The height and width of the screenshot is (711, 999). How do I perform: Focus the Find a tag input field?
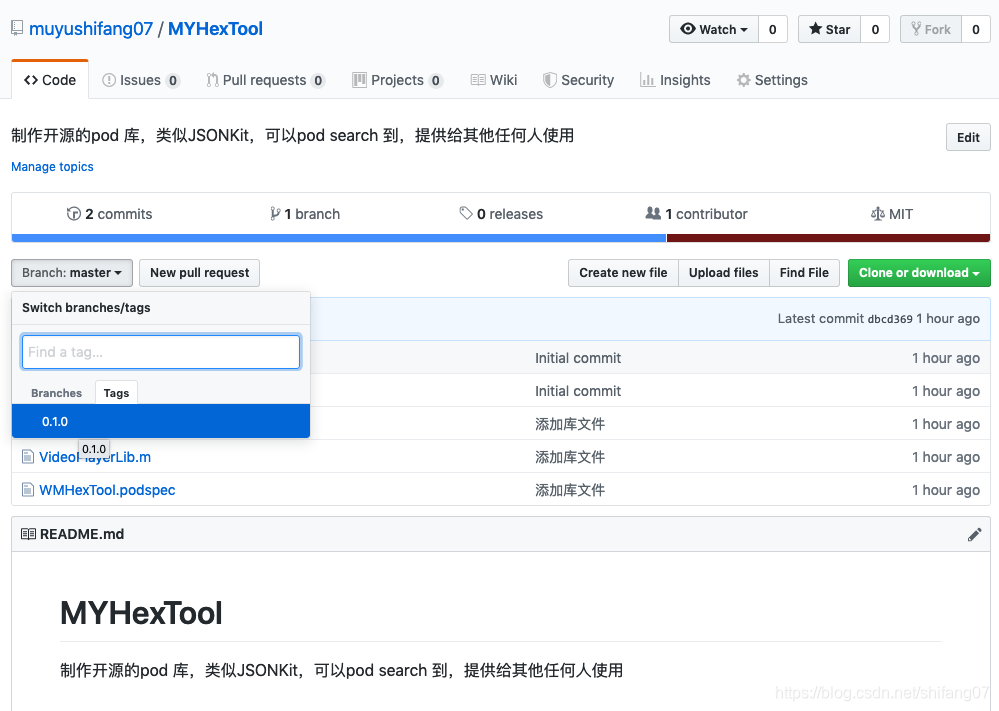pos(161,352)
